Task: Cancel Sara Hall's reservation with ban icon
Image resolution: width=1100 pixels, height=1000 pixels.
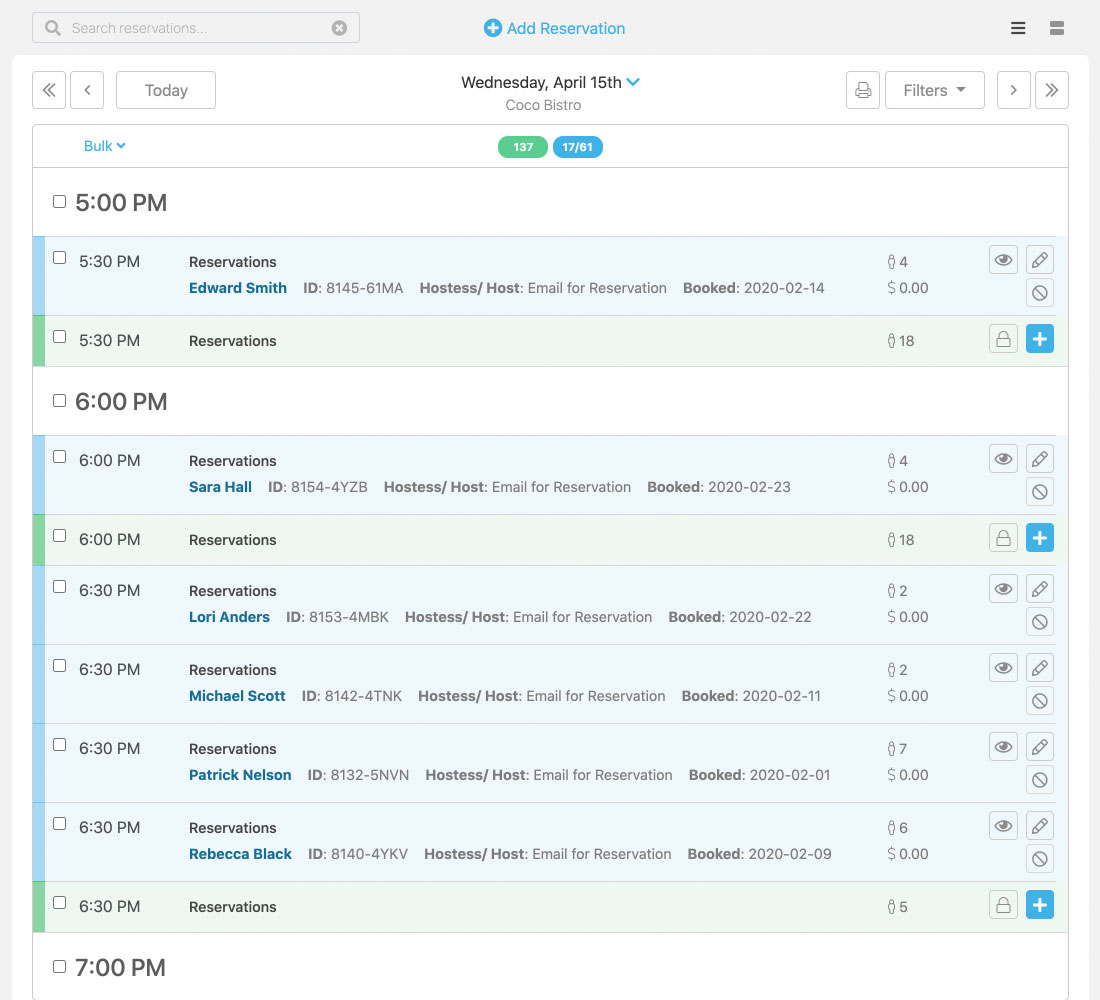Action: pos(1040,492)
